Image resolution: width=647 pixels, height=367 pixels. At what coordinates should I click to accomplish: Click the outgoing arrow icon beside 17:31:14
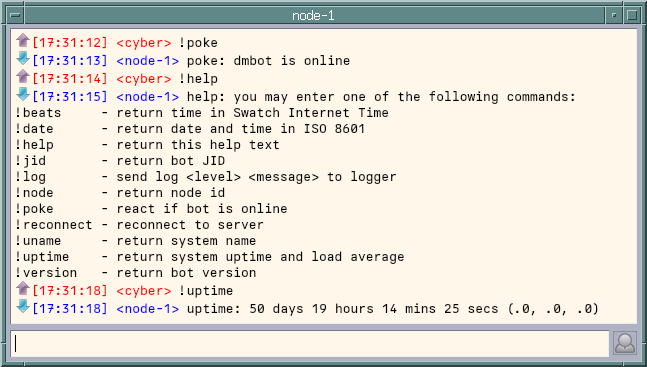coord(23,76)
